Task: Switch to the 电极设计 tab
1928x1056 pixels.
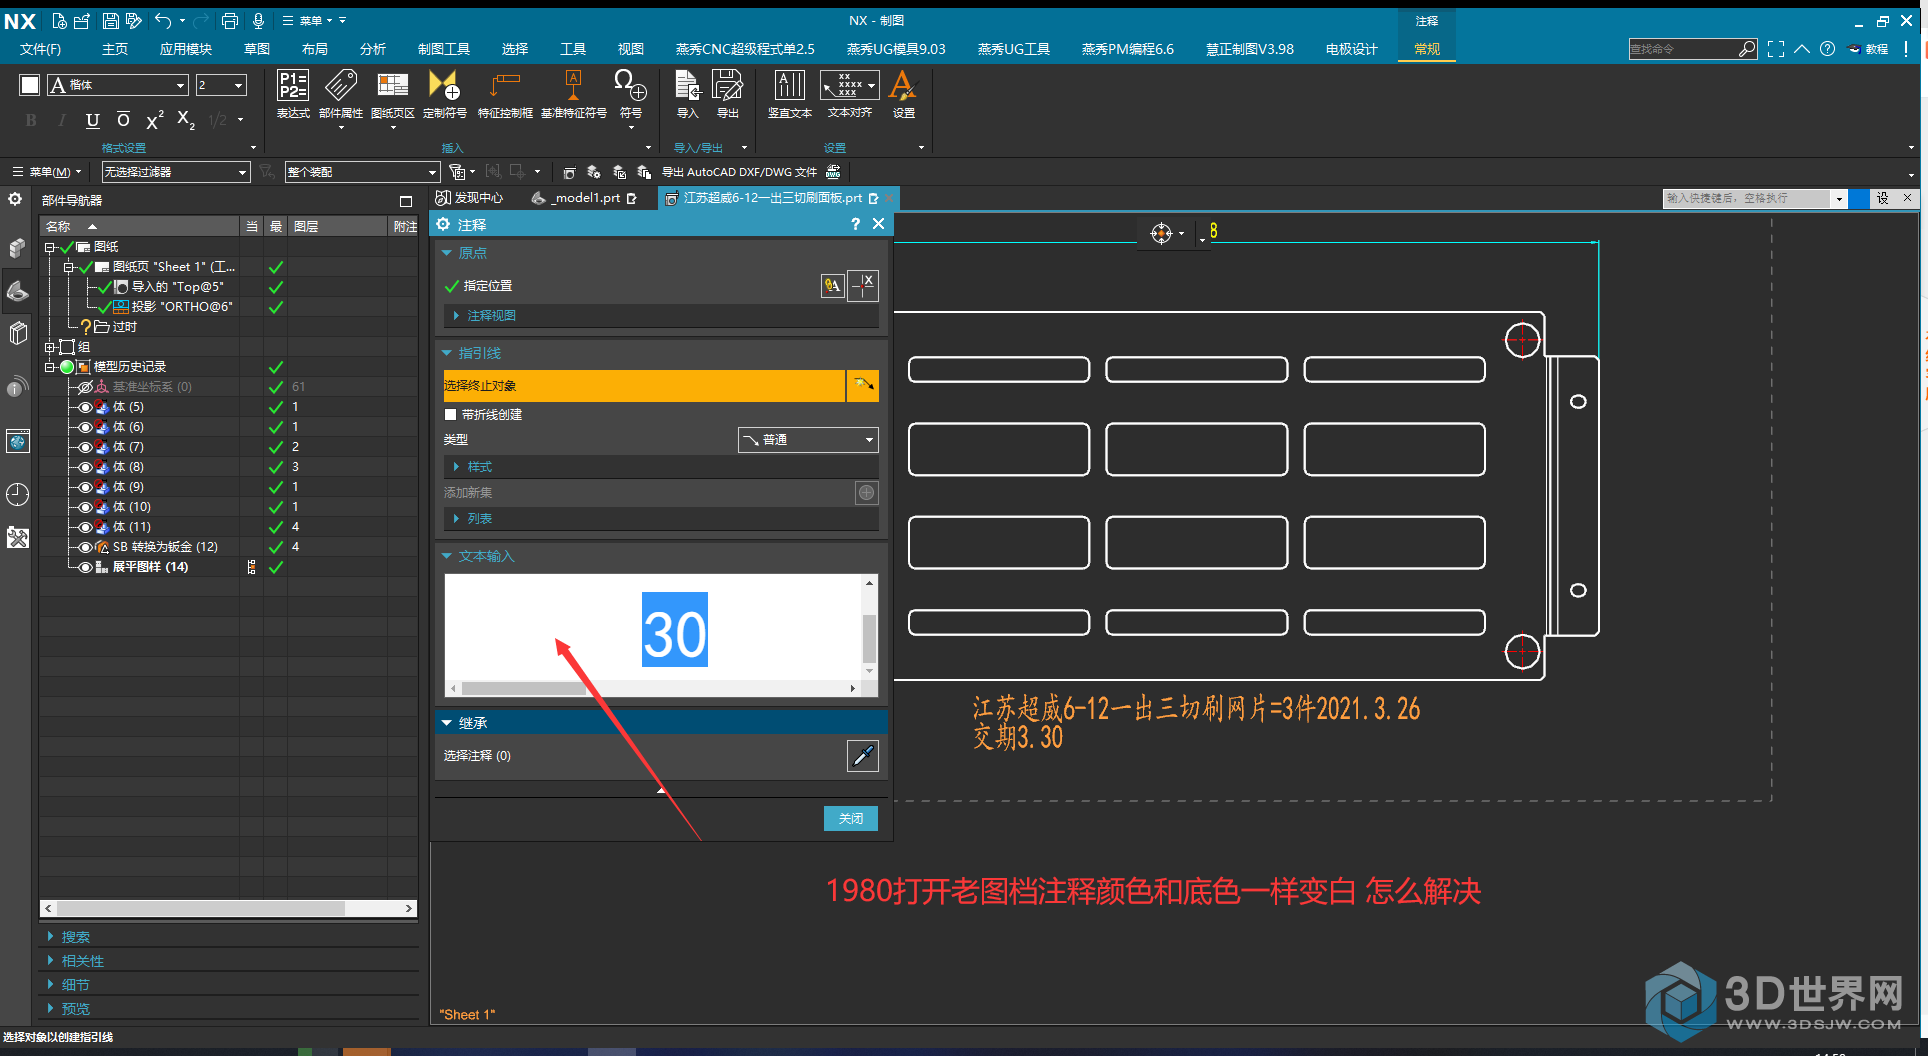Action: pyautogui.click(x=1352, y=49)
